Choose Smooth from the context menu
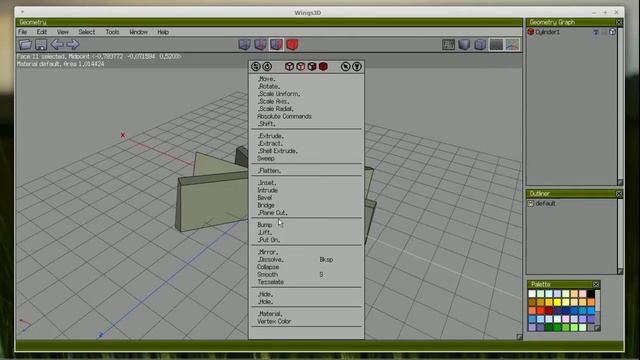Viewport: 640px width, 360px height. [268, 275]
